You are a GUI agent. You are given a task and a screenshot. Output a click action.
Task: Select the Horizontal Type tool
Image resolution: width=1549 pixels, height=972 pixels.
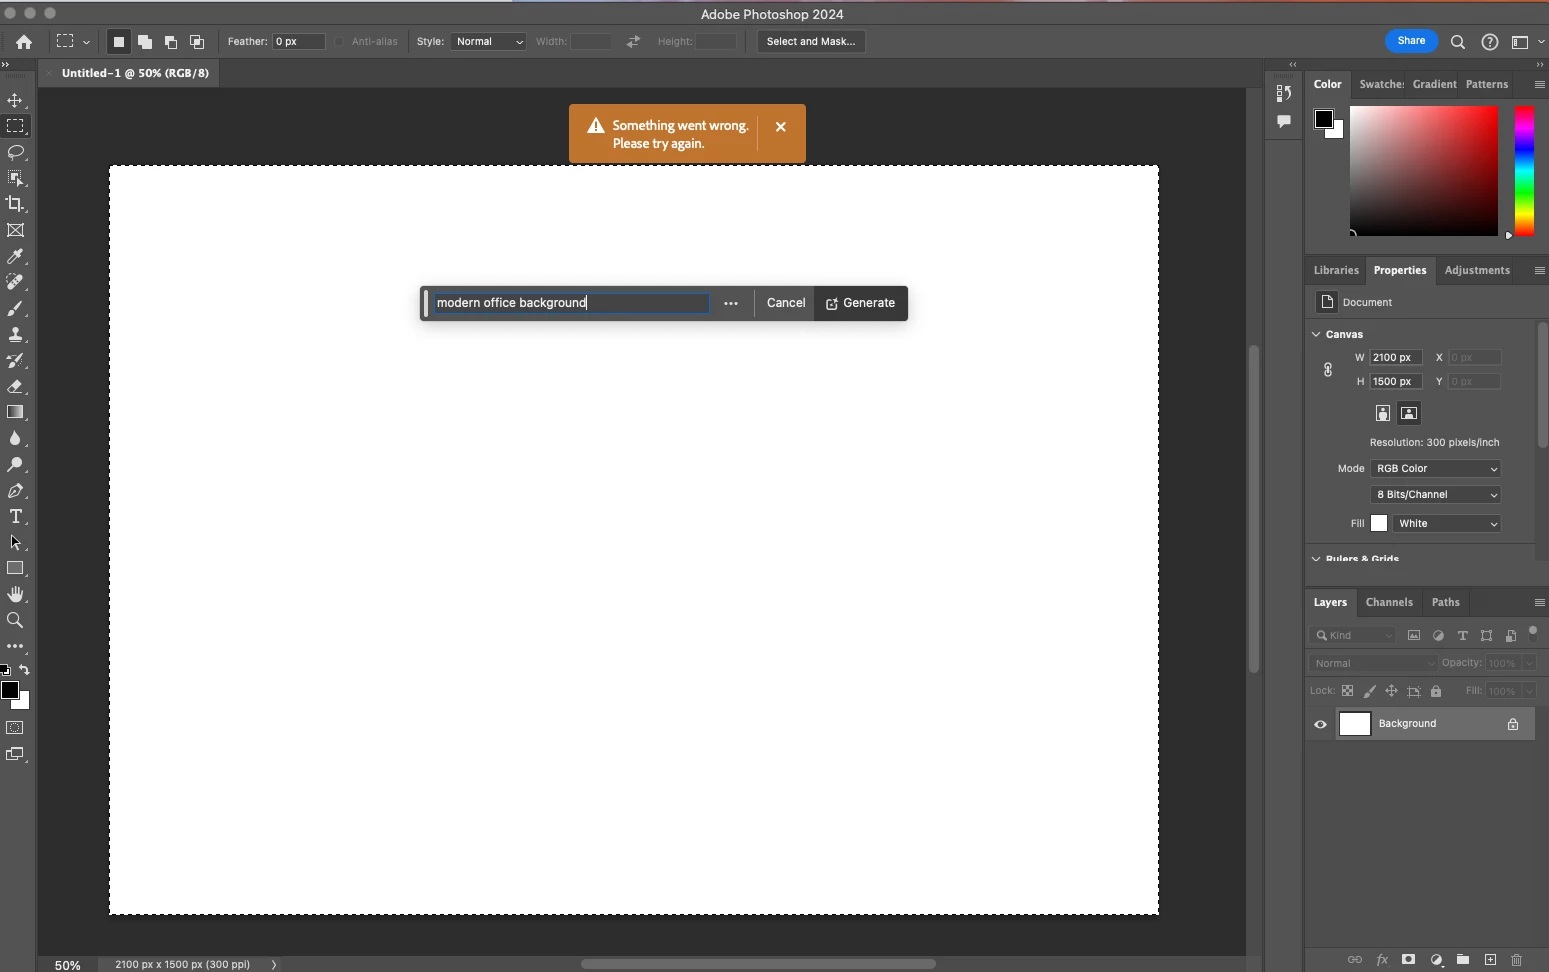pyautogui.click(x=15, y=517)
